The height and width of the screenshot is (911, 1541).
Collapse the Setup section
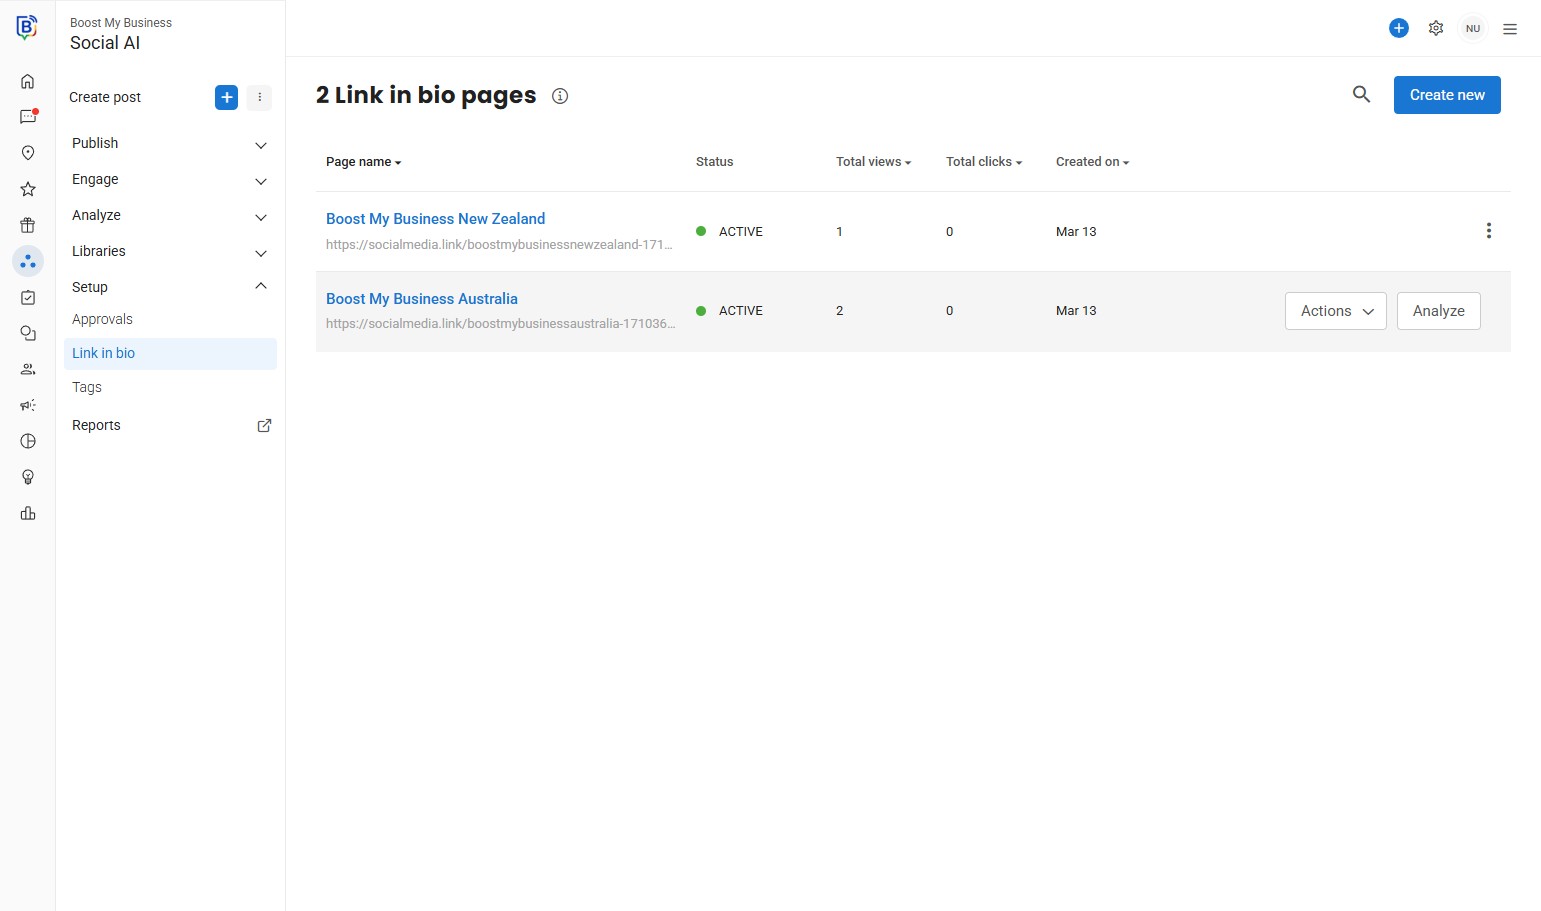coord(261,287)
